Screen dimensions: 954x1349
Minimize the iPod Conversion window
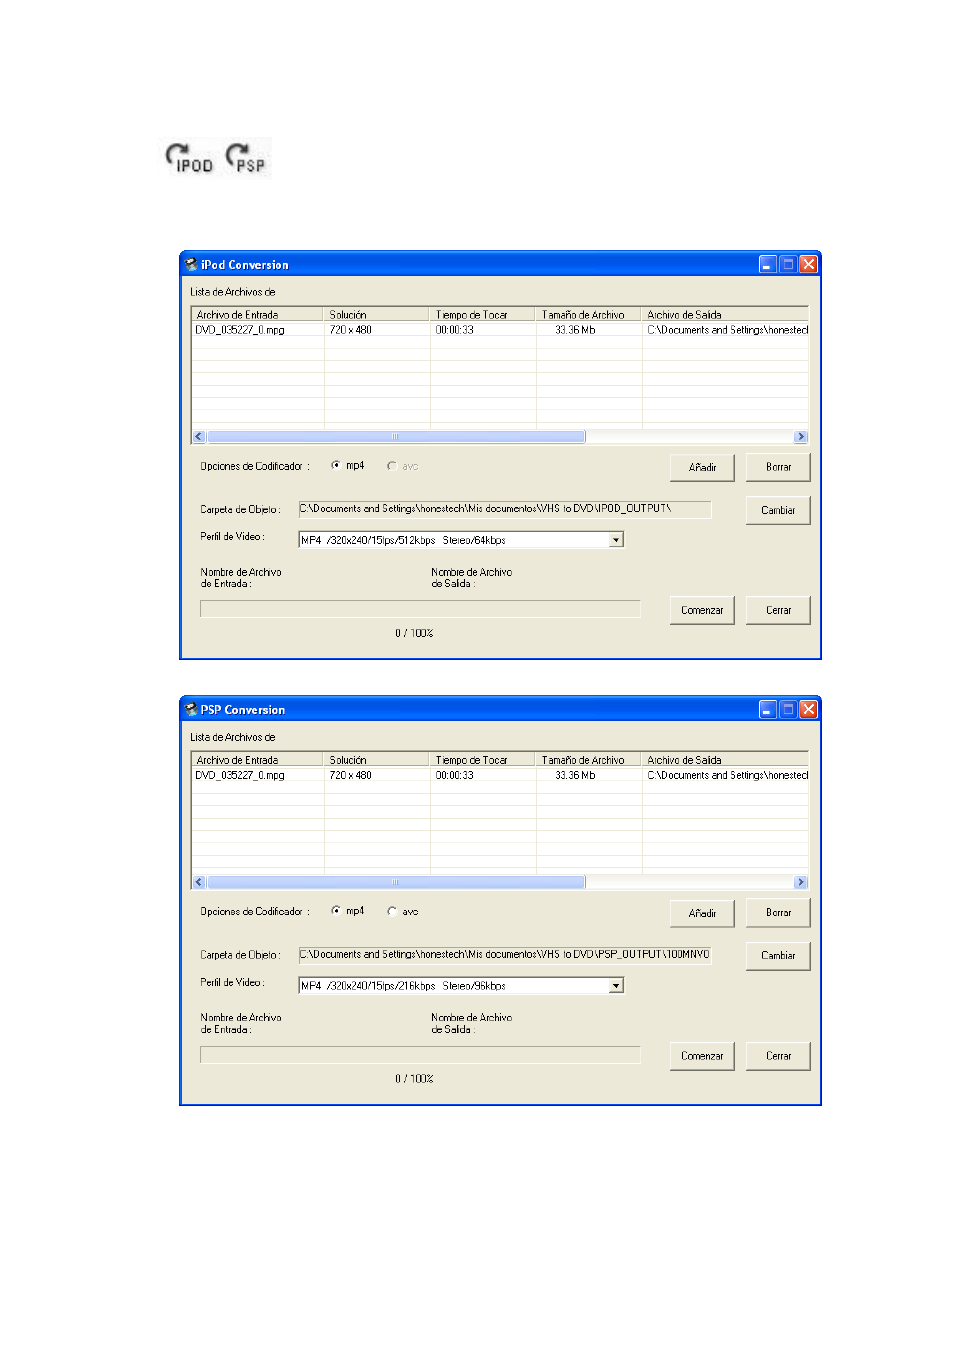point(768,264)
